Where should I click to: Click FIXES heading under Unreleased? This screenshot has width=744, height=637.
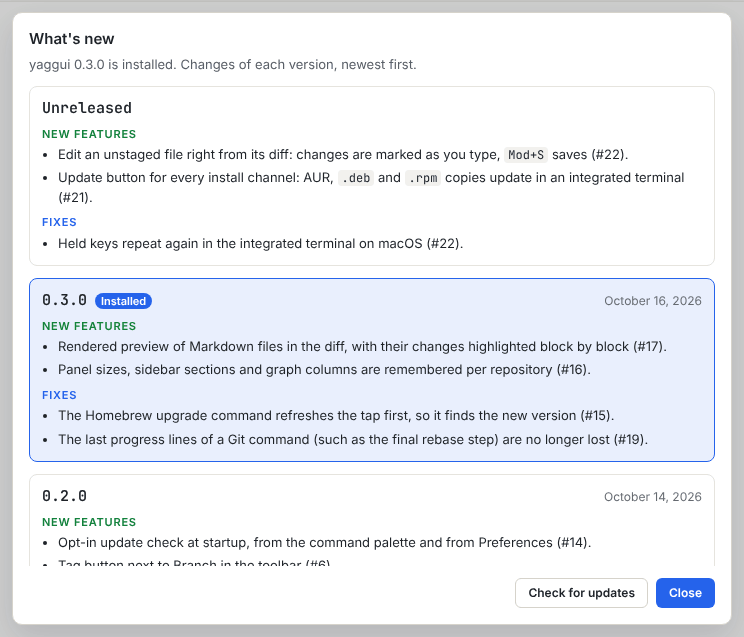pyautogui.click(x=59, y=222)
